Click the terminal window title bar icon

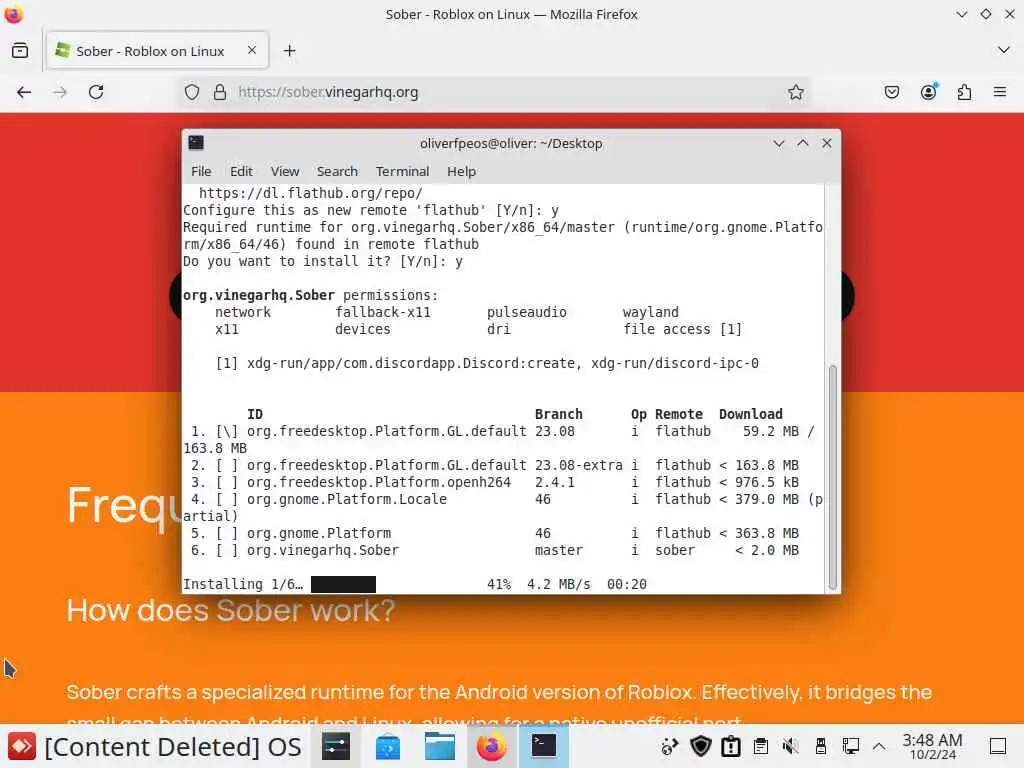pyautogui.click(x=196, y=143)
